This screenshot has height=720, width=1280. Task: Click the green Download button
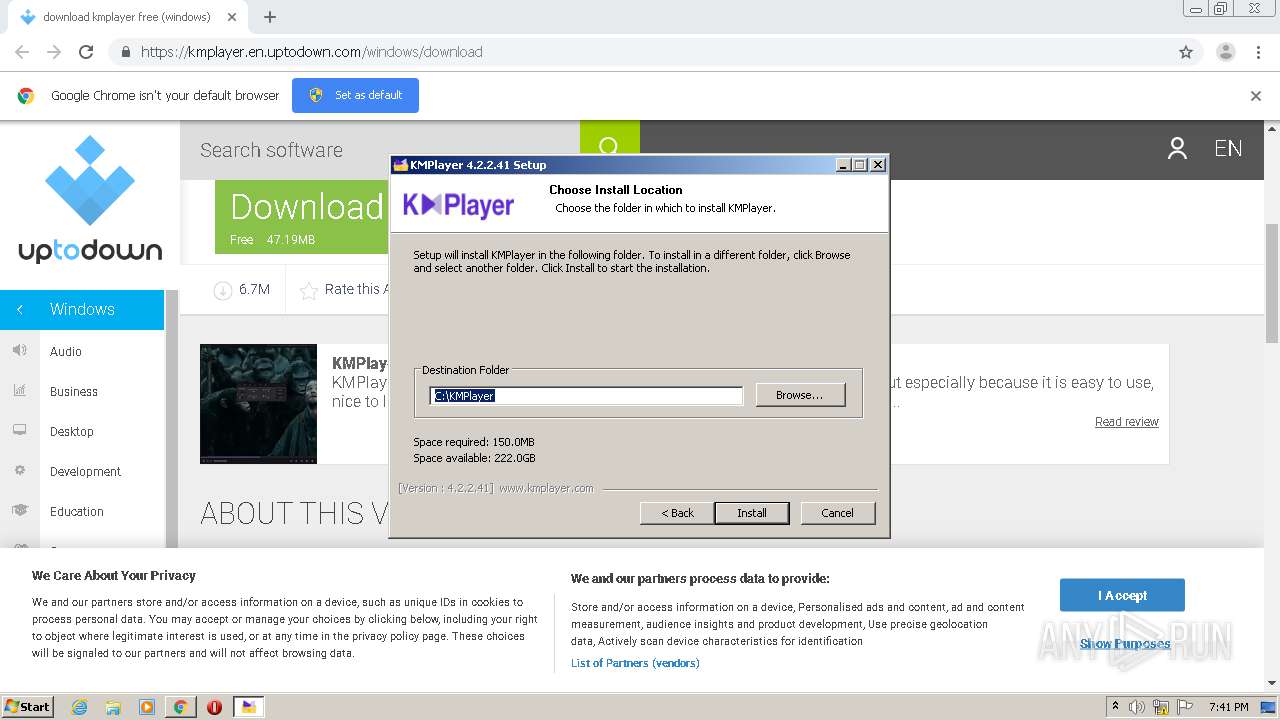click(x=302, y=217)
